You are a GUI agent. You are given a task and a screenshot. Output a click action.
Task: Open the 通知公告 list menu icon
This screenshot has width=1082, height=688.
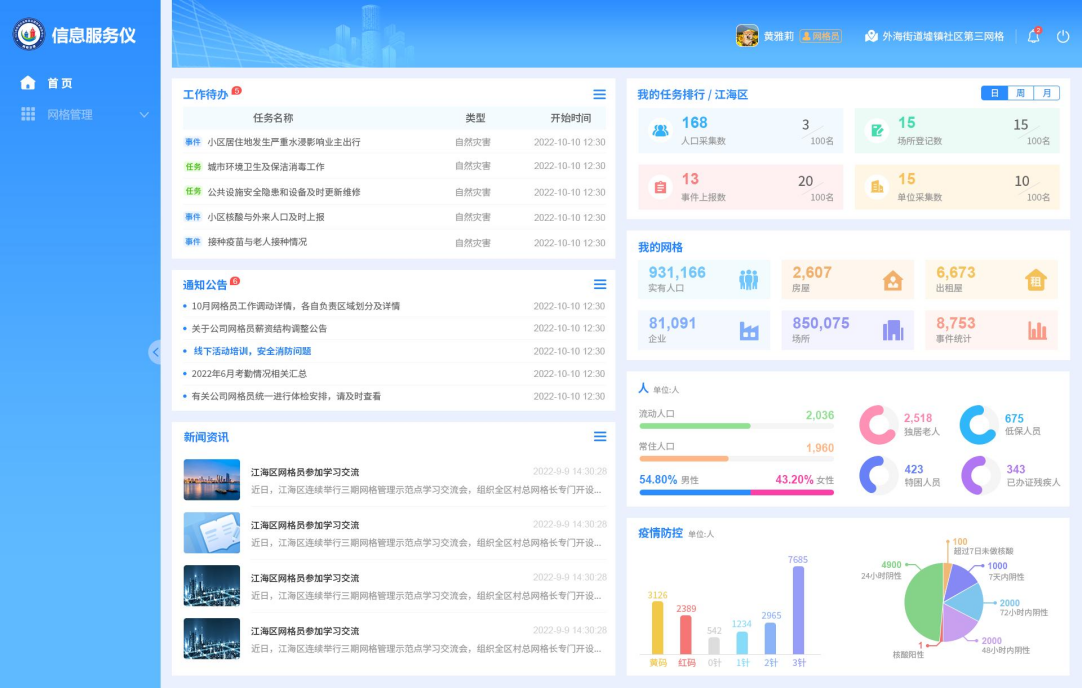tap(599, 285)
